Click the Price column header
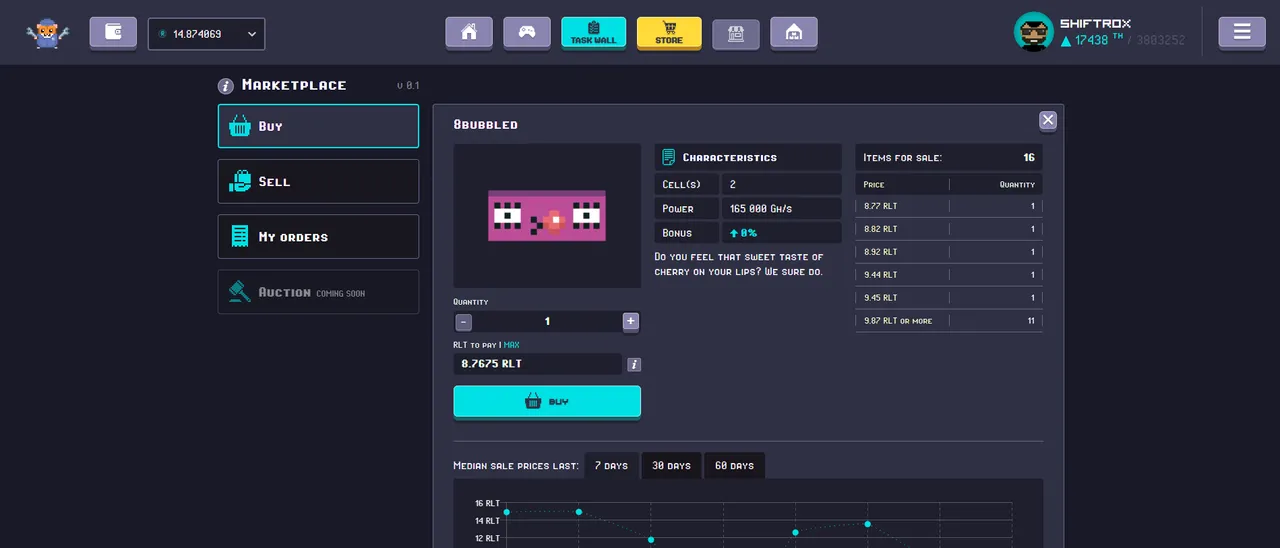The height and width of the screenshot is (548, 1280). (874, 184)
